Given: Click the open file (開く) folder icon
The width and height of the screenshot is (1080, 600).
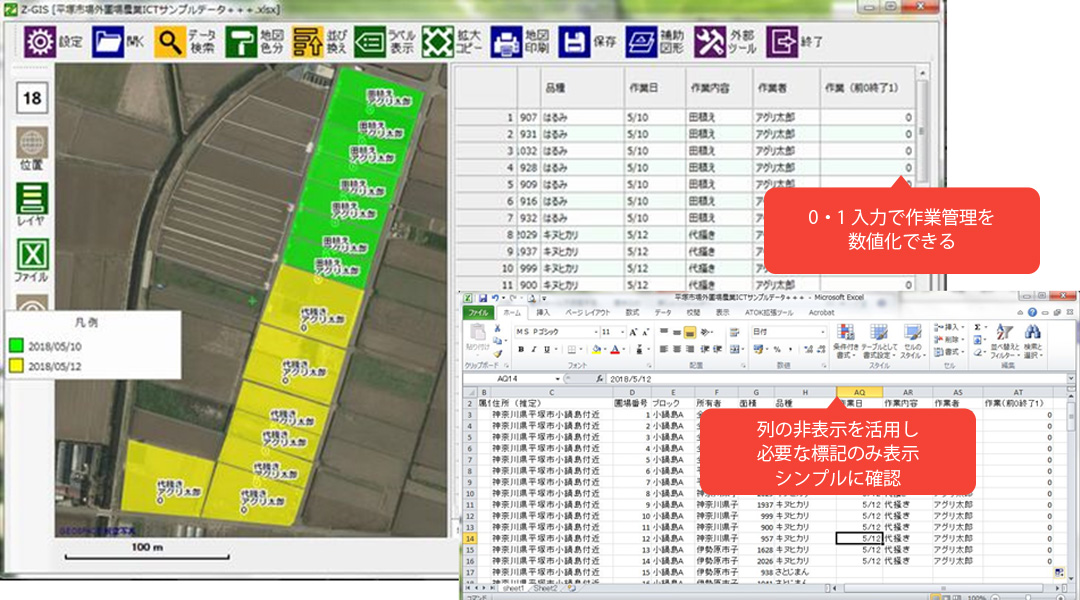Looking at the screenshot, I should click(x=107, y=42).
